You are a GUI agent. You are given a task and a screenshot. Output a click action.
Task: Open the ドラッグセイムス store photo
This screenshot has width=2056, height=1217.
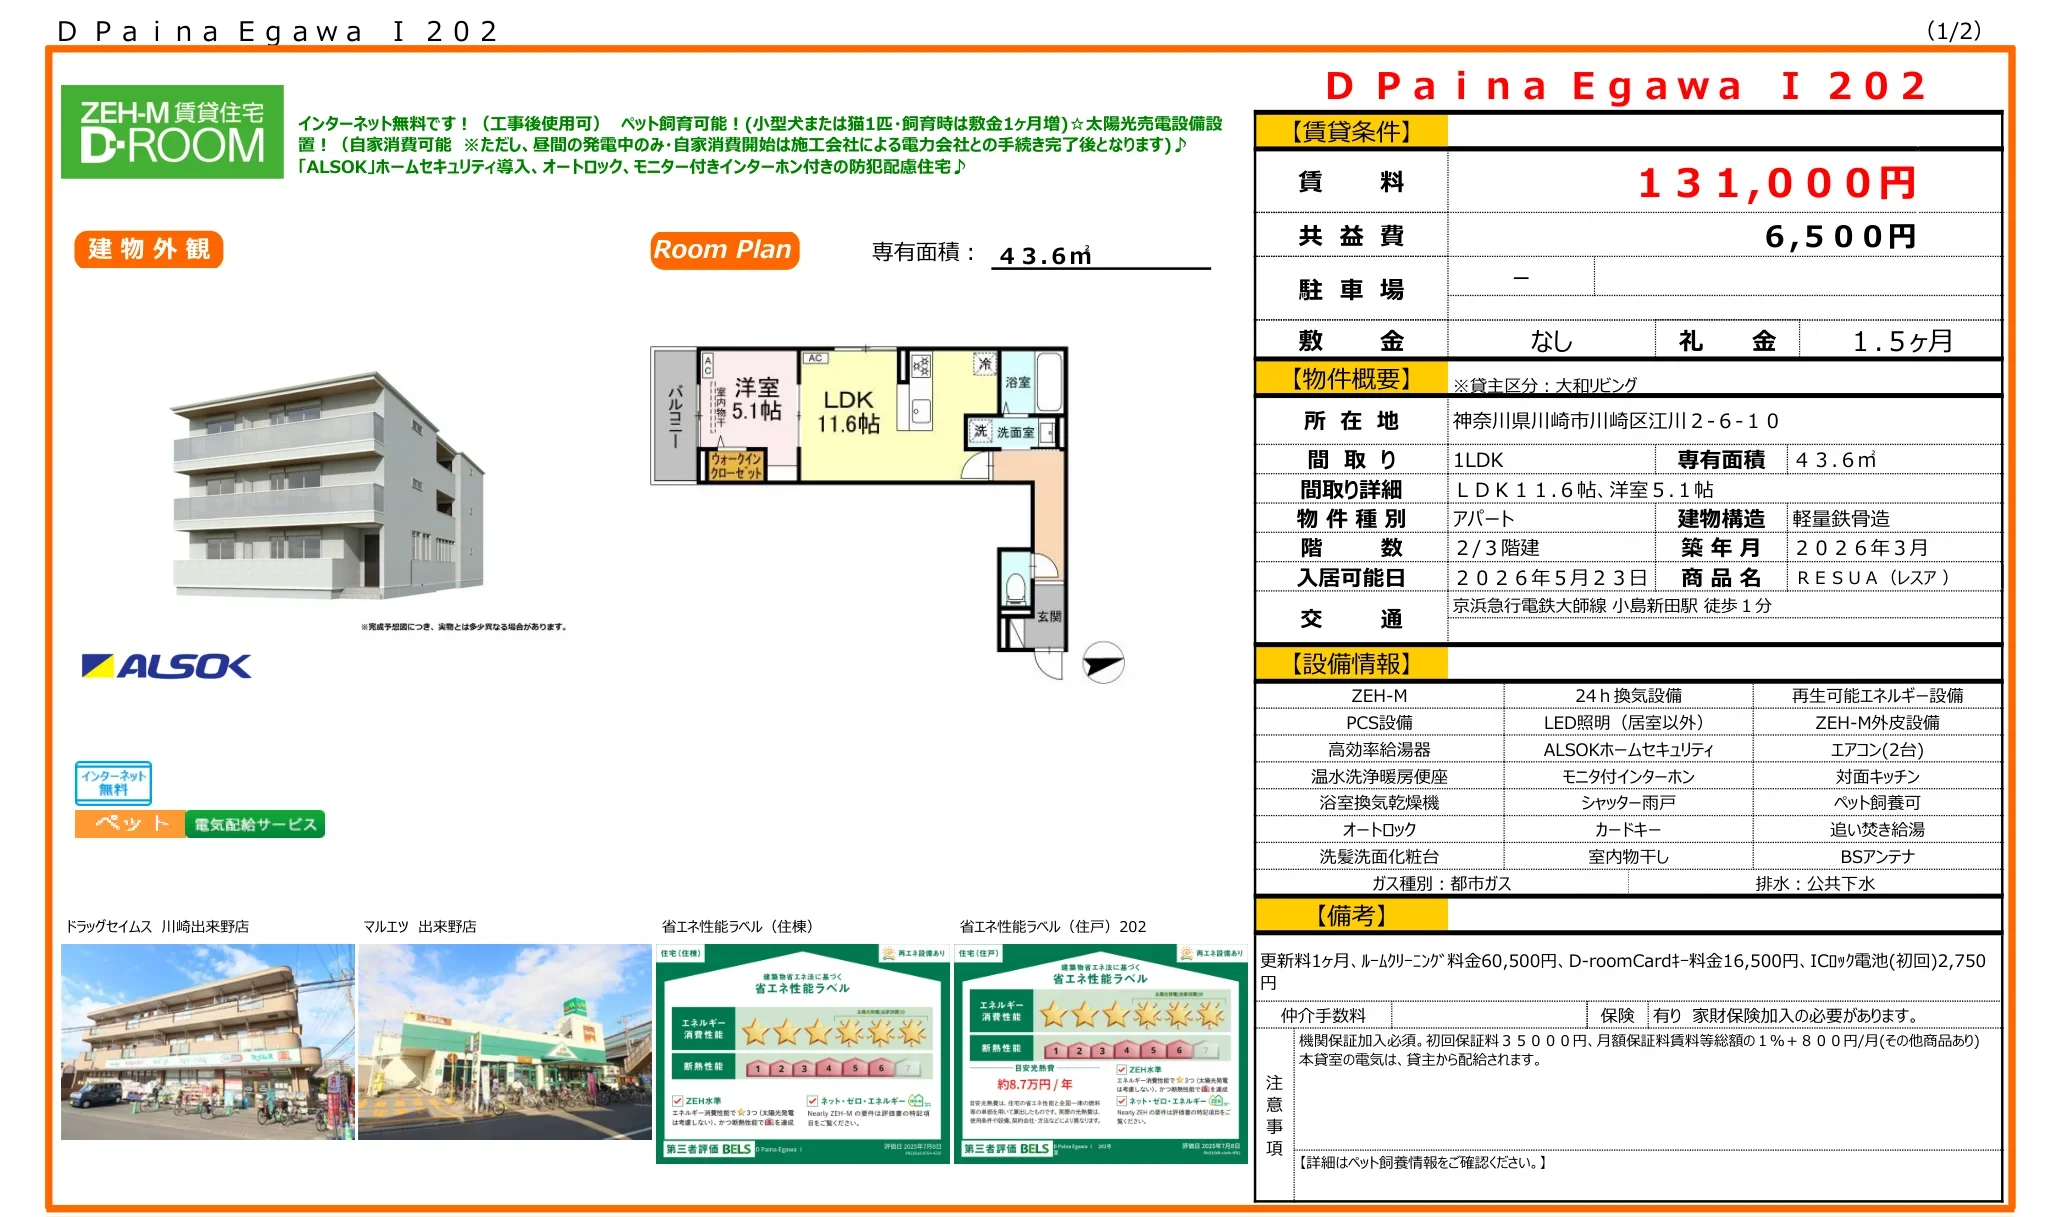pyautogui.click(x=207, y=1041)
